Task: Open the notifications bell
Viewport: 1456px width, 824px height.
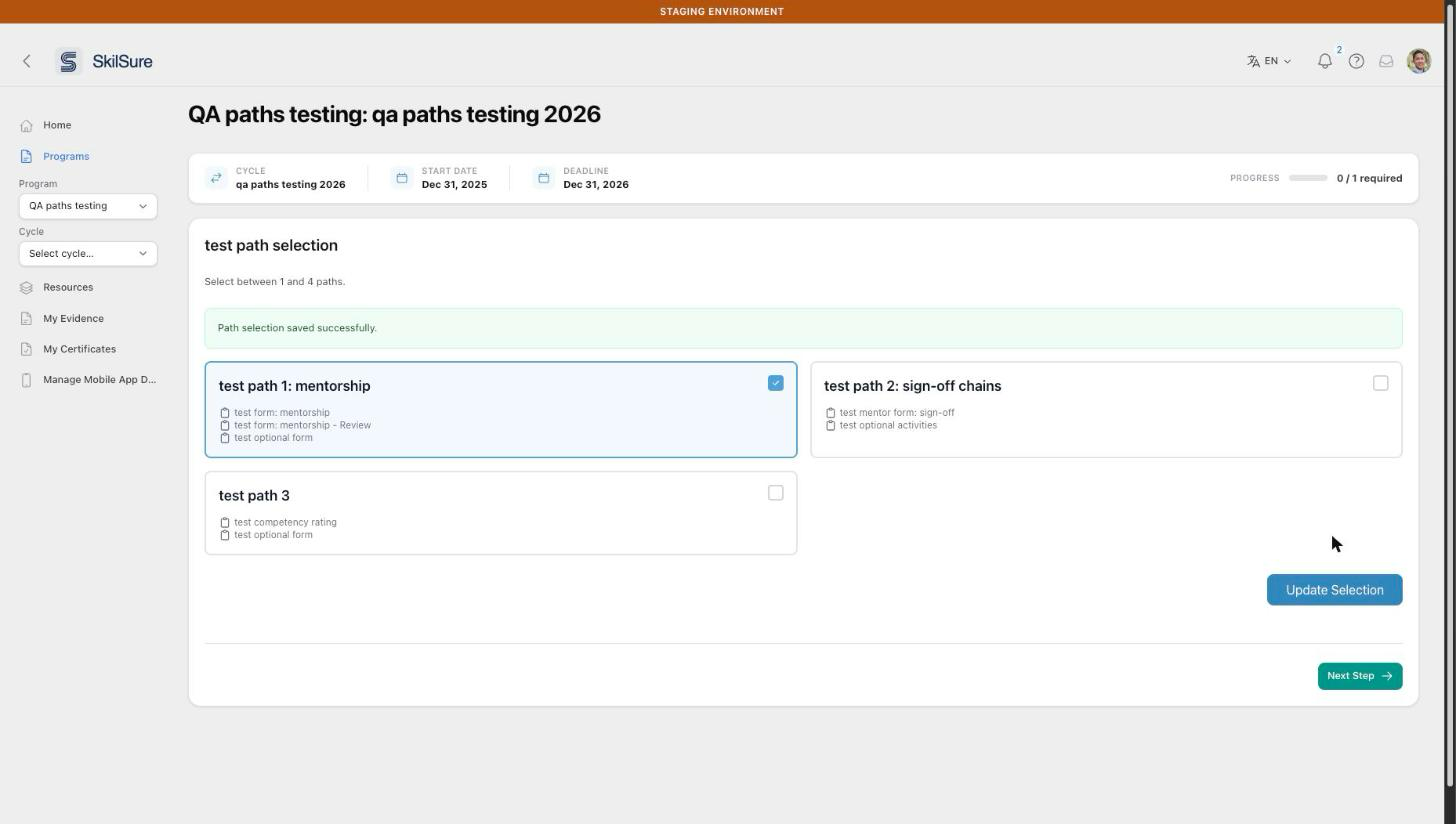Action: point(1325,61)
